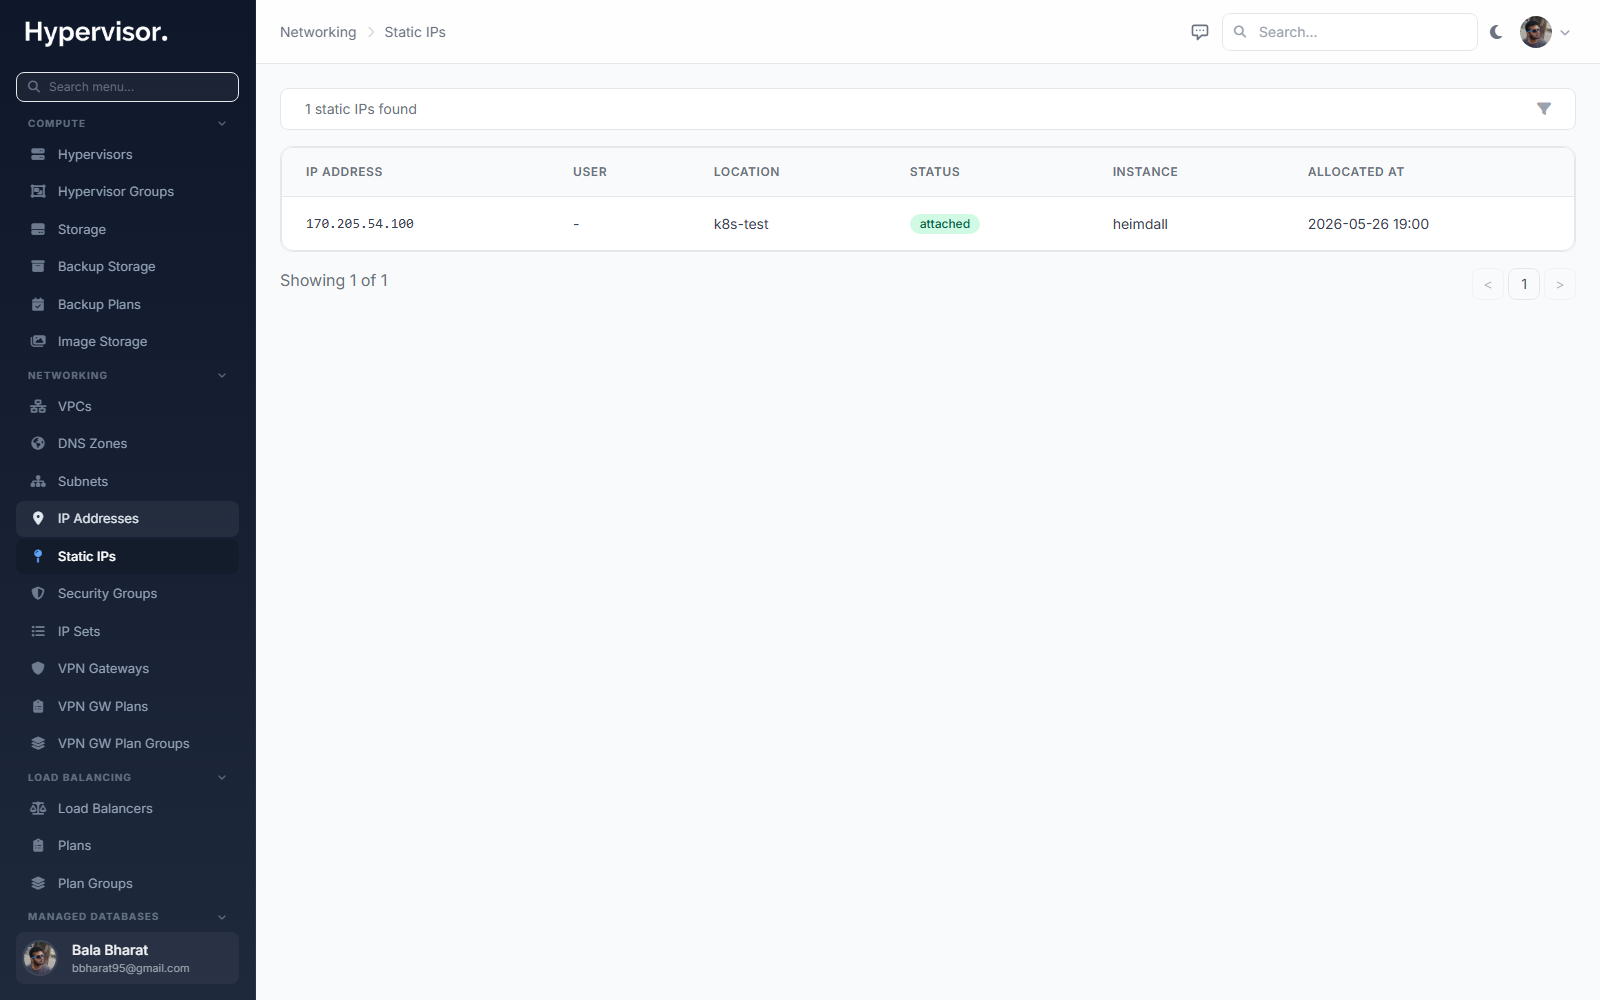The image size is (1600, 1000).
Task: Click the Security Groups shield icon
Action: tap(38, 593)
